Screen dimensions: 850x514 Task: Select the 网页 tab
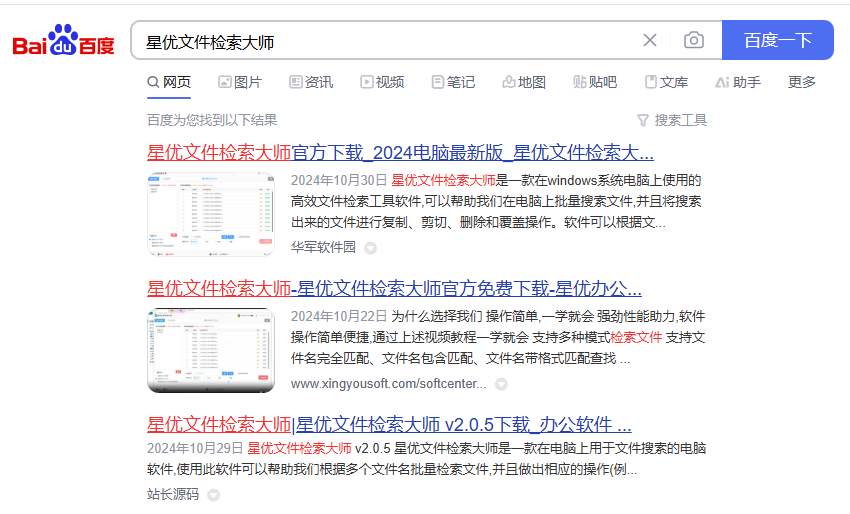pyautogui.click(x=169, y=82)
